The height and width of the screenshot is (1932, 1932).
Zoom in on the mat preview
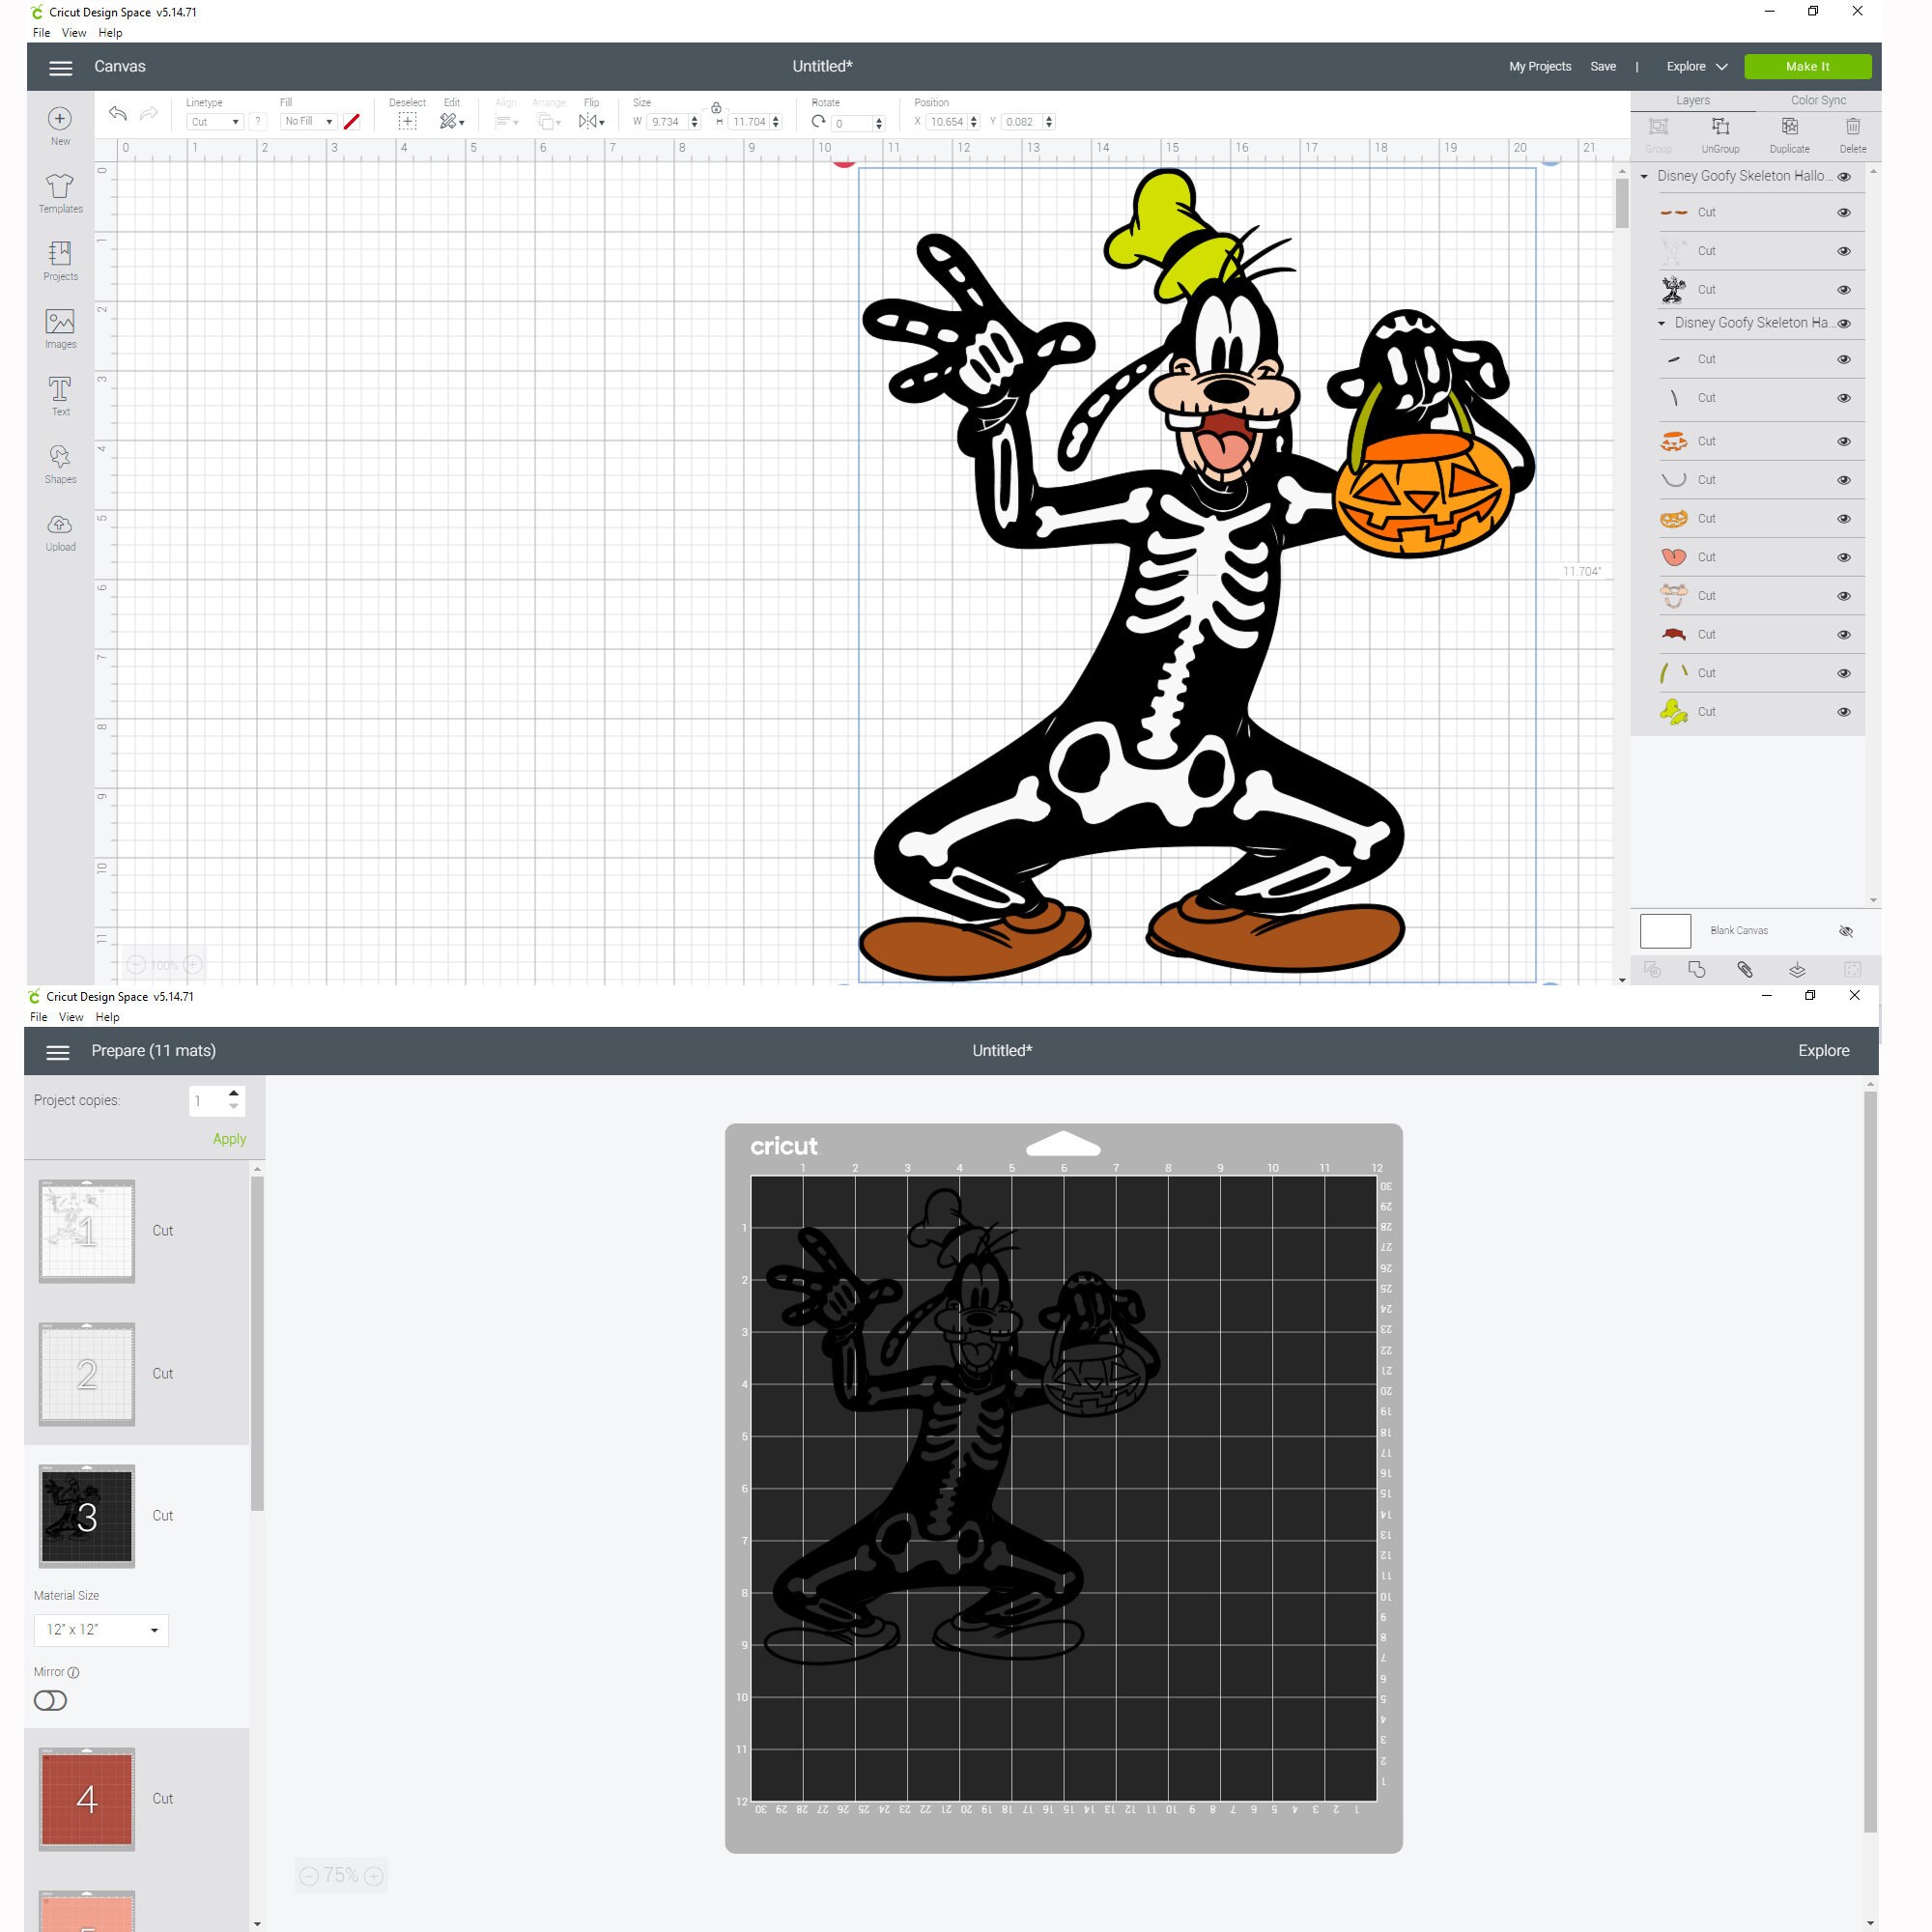click(374, 1876)
